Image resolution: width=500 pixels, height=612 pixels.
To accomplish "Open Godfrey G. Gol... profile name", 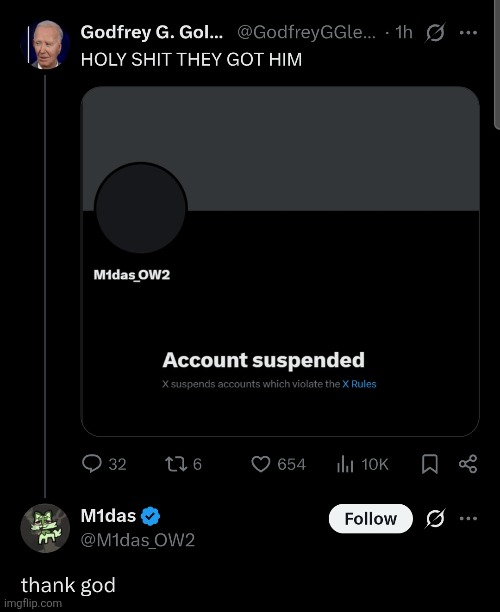I will click(x=152, y=32).
